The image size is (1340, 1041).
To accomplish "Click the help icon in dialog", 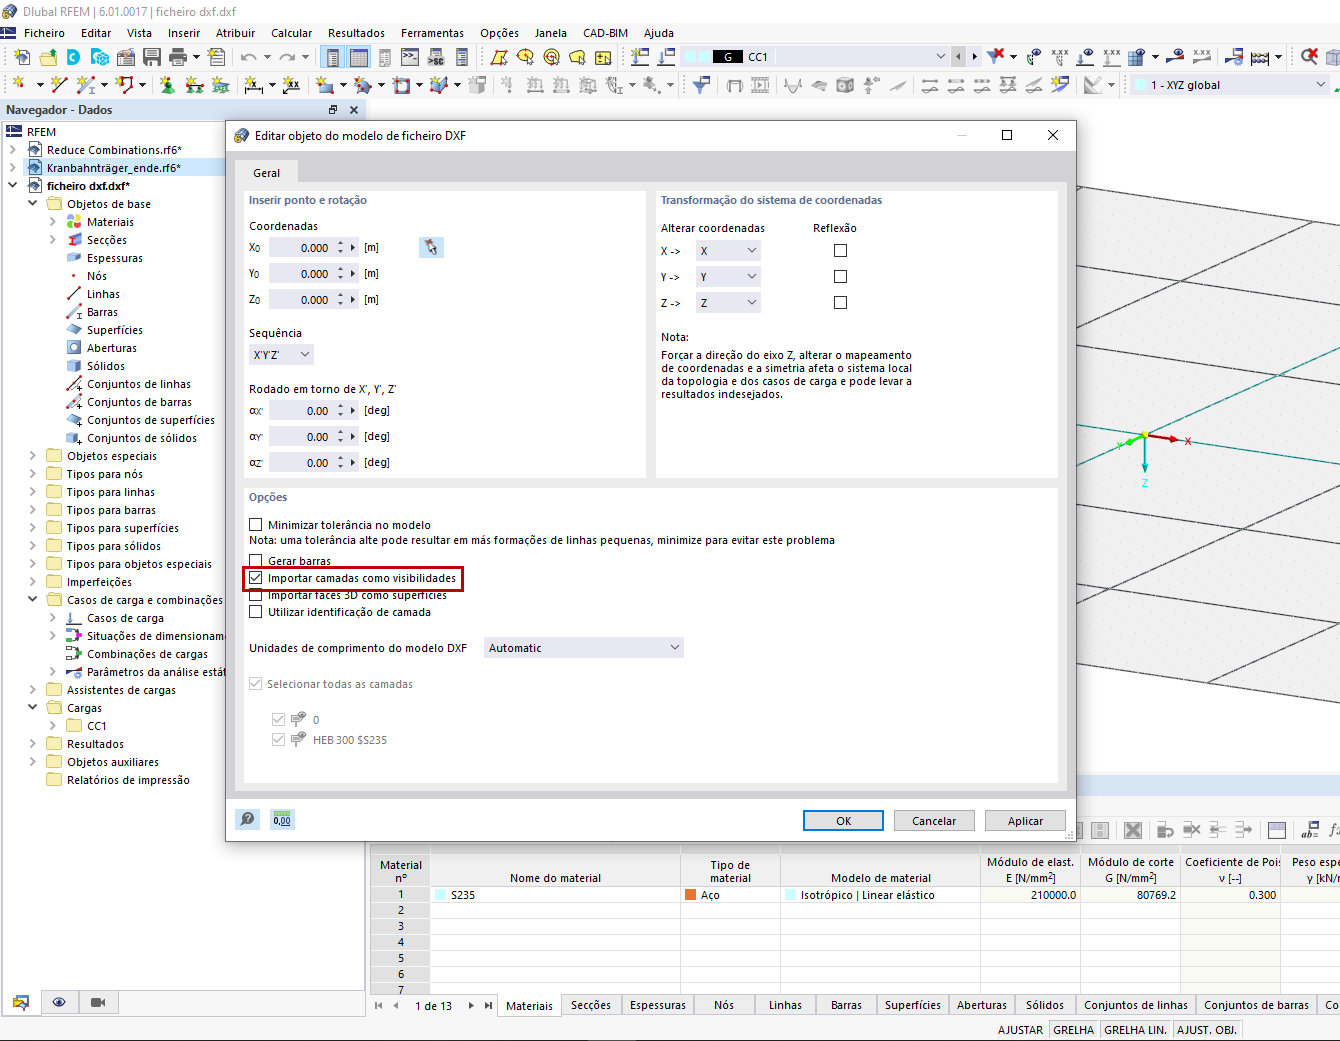I will (x=247, y=820).
